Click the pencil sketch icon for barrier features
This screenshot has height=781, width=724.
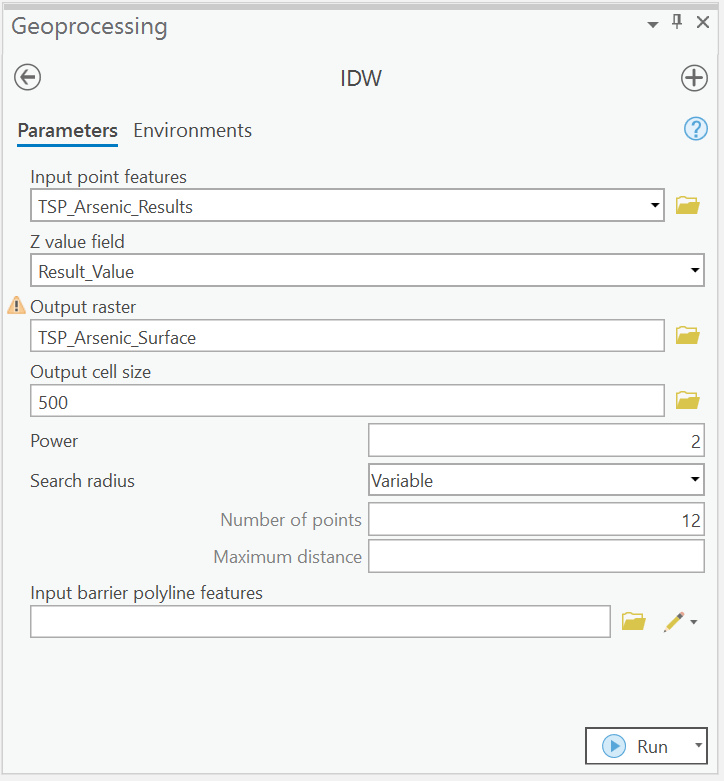[x=674, y=622]
